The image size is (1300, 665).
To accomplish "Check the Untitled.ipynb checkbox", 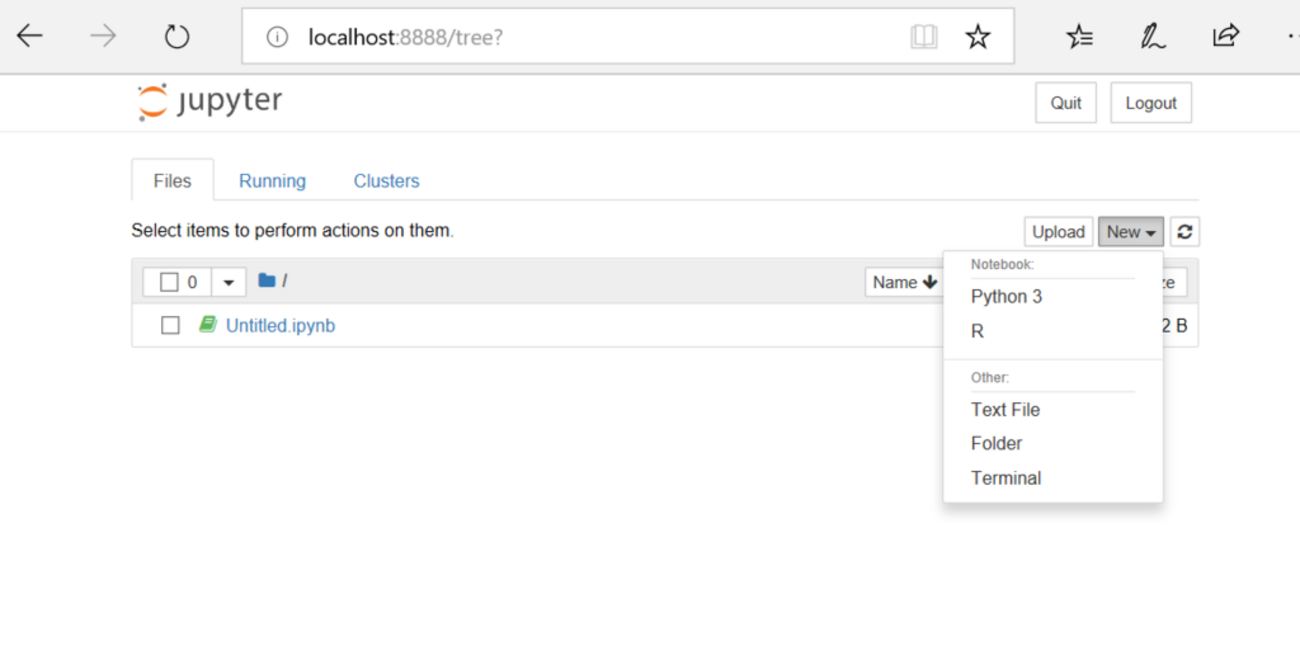I will pyautogui.click(x=171, y=326).
